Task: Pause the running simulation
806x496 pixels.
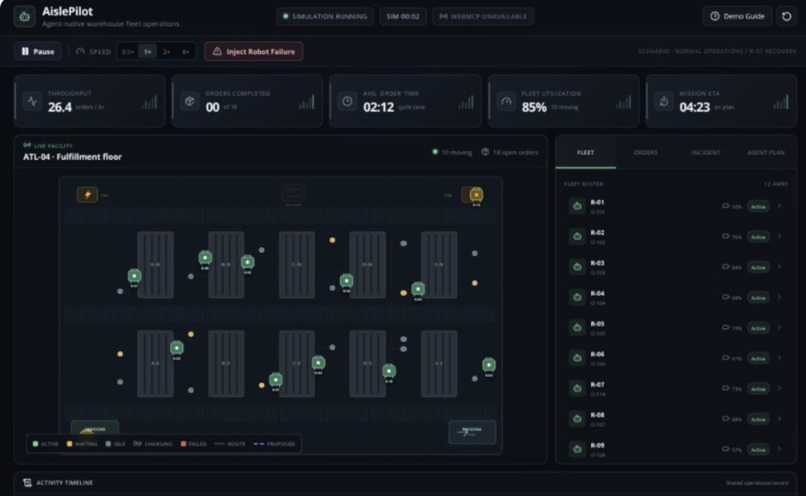Action: 38,51
